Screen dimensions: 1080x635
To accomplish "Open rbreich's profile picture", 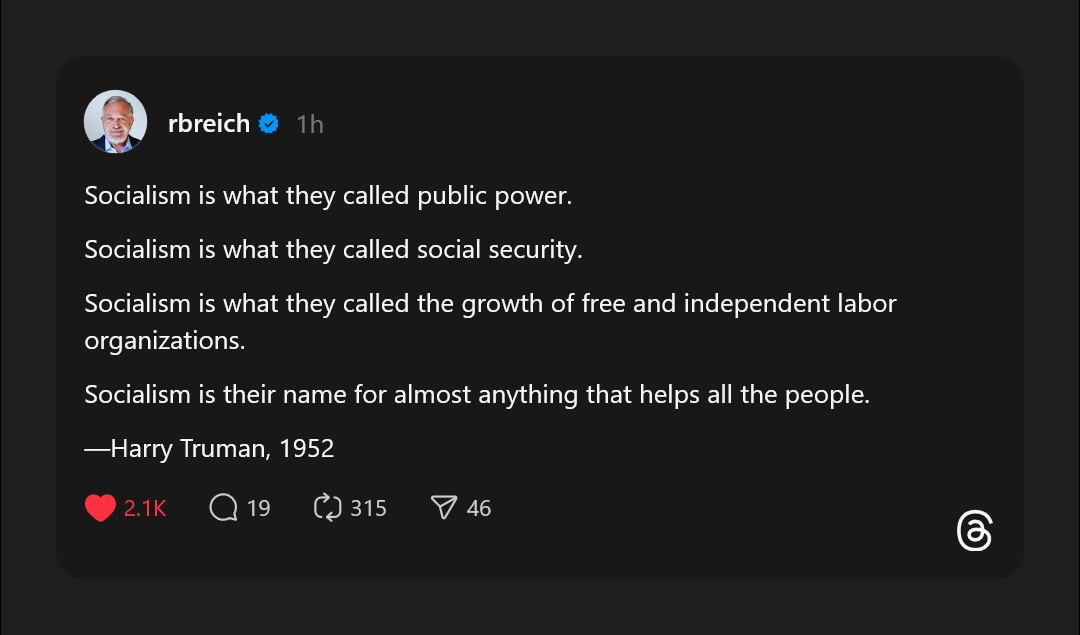I will (115, 122).
